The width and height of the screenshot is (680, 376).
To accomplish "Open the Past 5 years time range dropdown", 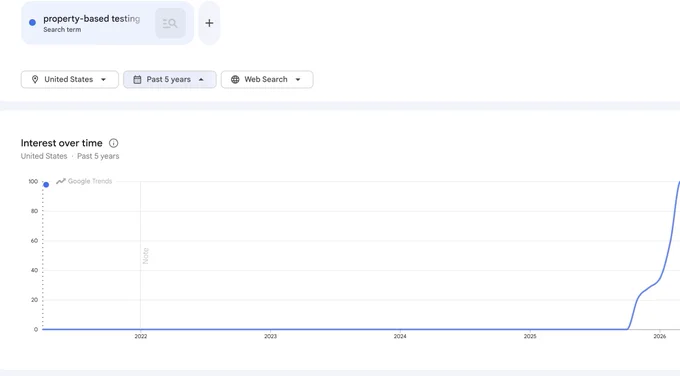I will point(170,79).
